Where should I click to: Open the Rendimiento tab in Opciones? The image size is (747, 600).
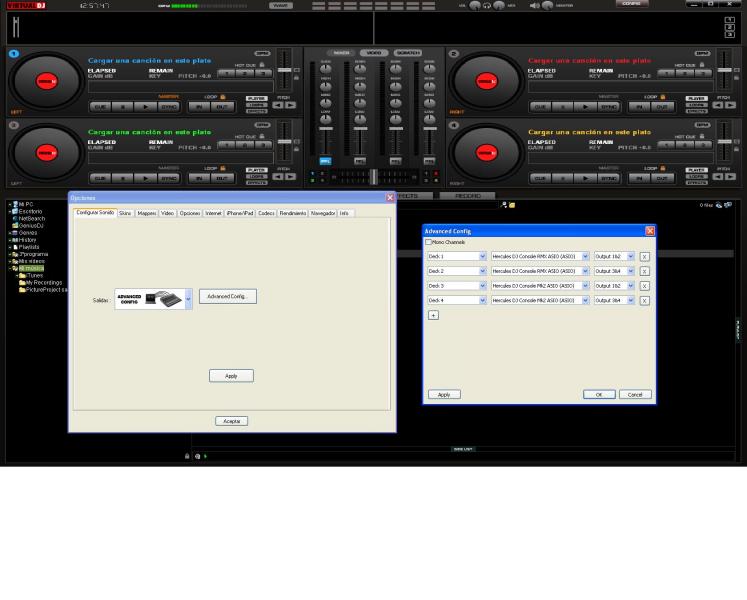[293, 214]
